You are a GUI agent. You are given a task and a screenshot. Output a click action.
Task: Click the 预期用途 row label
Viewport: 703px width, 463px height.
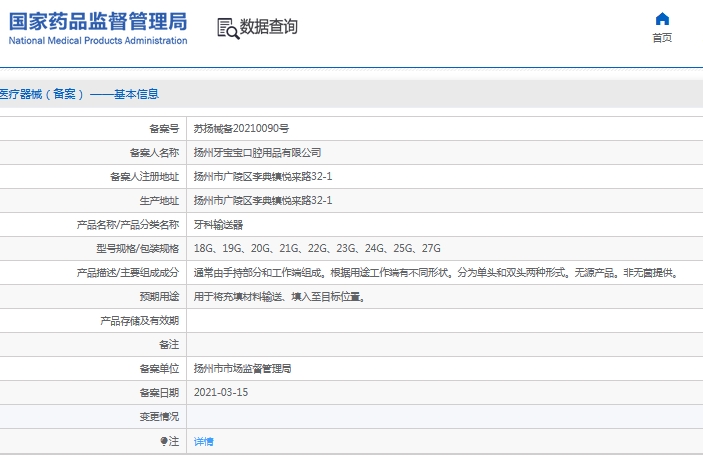click(x=159, y=296)
